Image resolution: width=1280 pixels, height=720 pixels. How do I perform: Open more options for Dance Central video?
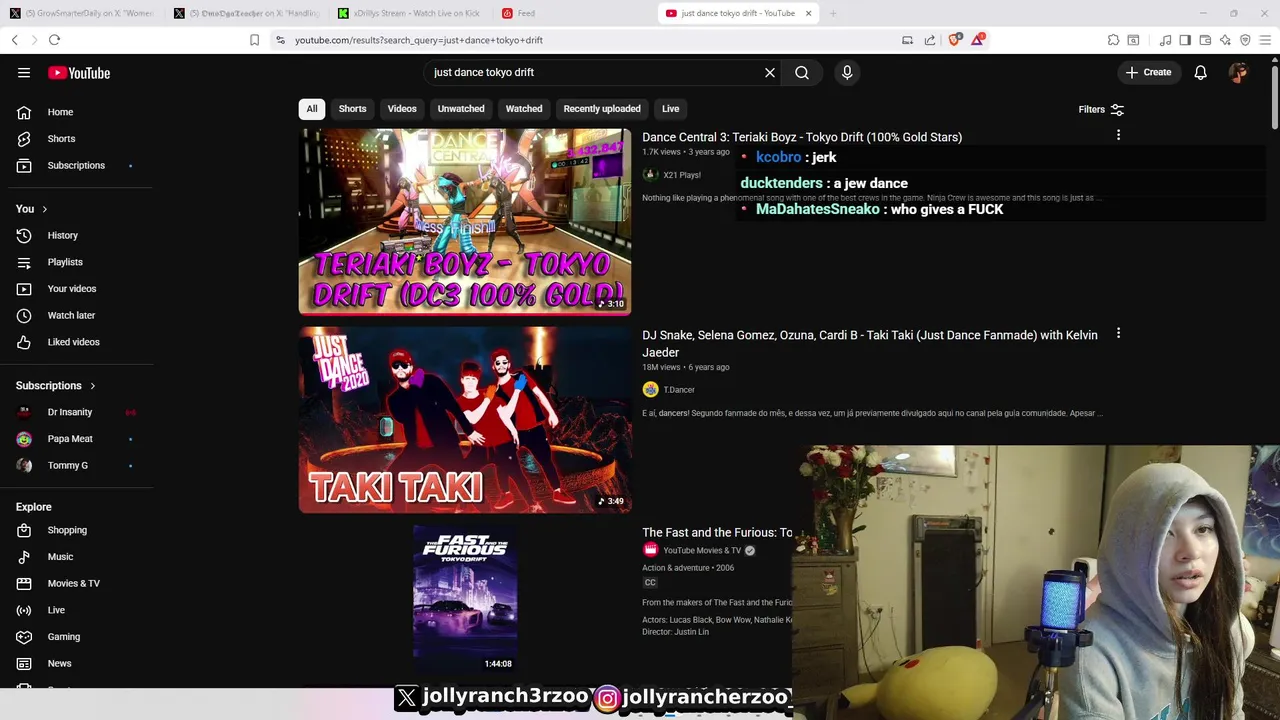point(1118,135)
